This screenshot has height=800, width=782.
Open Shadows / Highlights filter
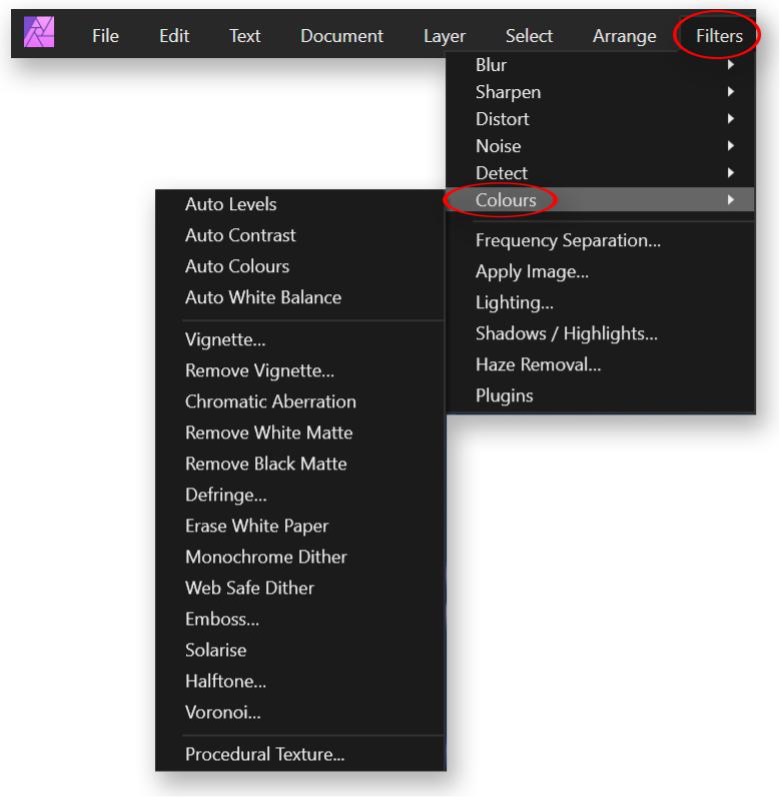[568, 334]
